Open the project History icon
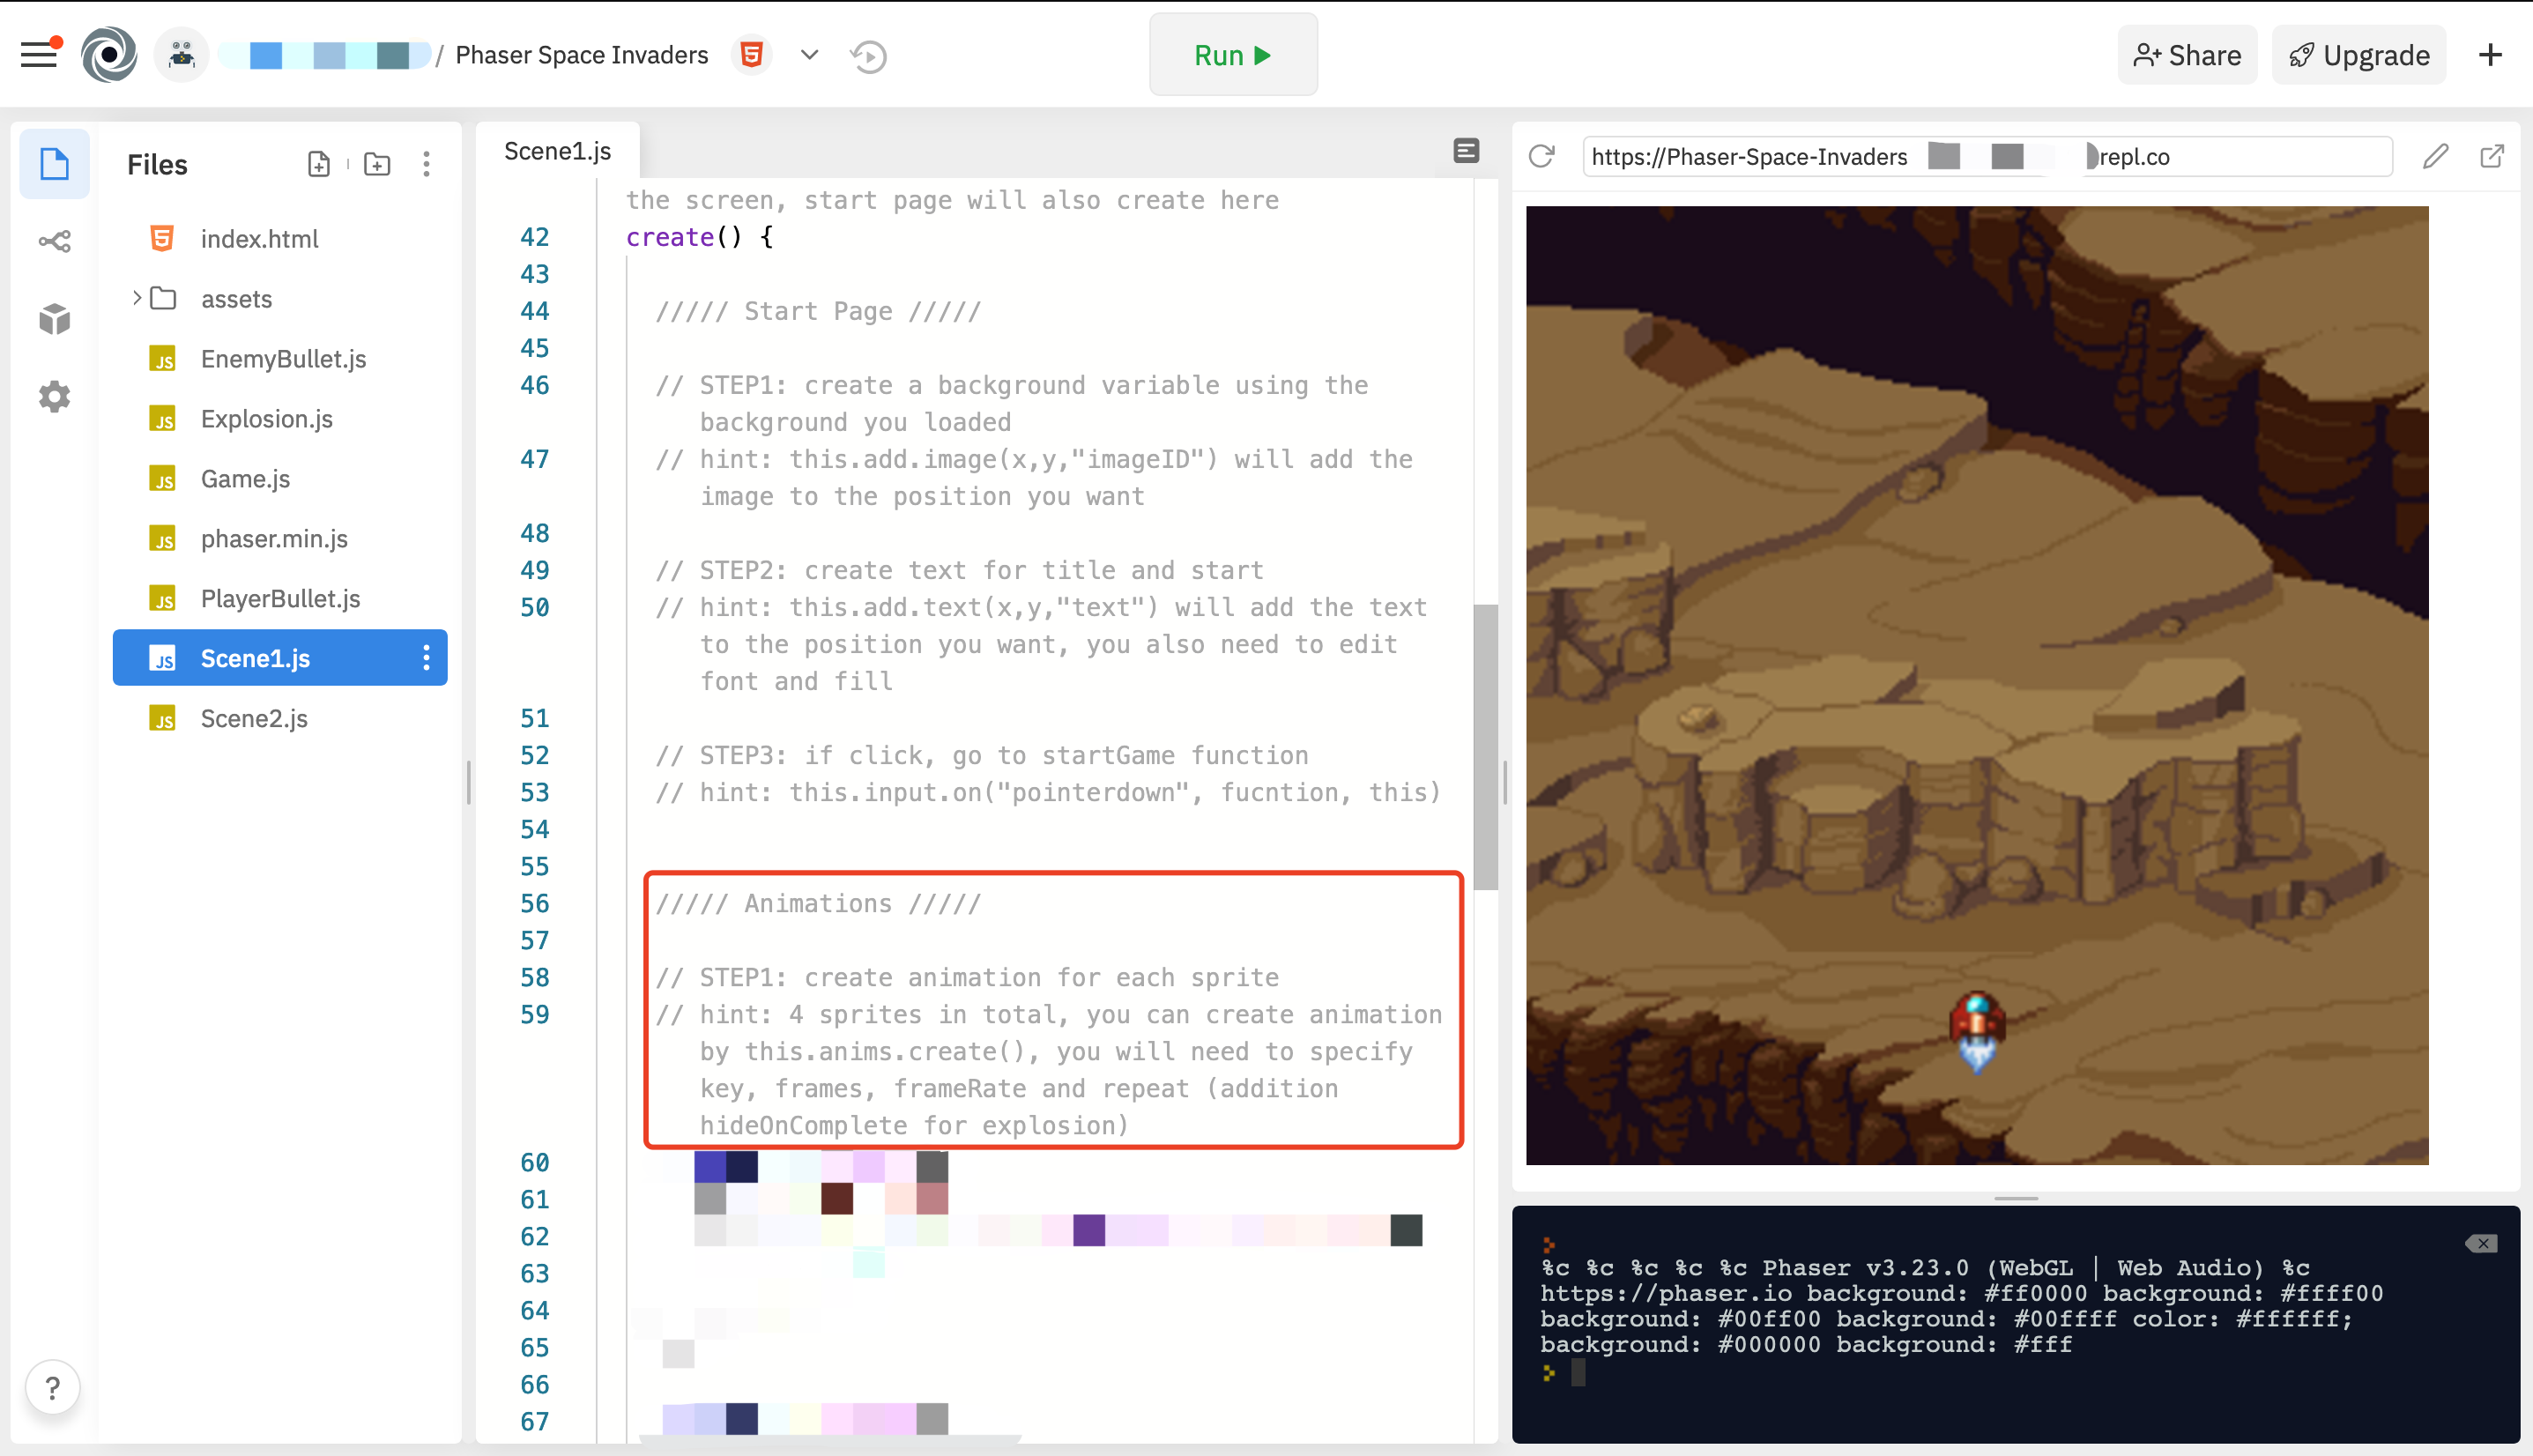The height and width of the screenshot is (1456, 2533). (869, 55)
